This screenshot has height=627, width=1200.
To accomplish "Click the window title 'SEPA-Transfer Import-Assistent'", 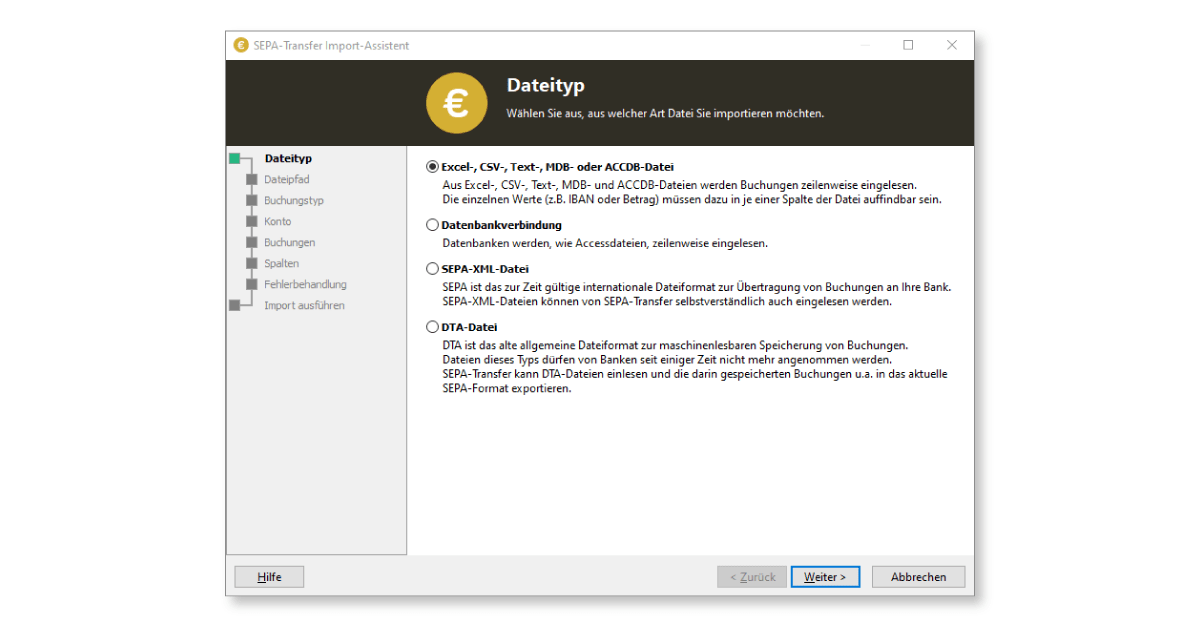I will tap(332, 45).
